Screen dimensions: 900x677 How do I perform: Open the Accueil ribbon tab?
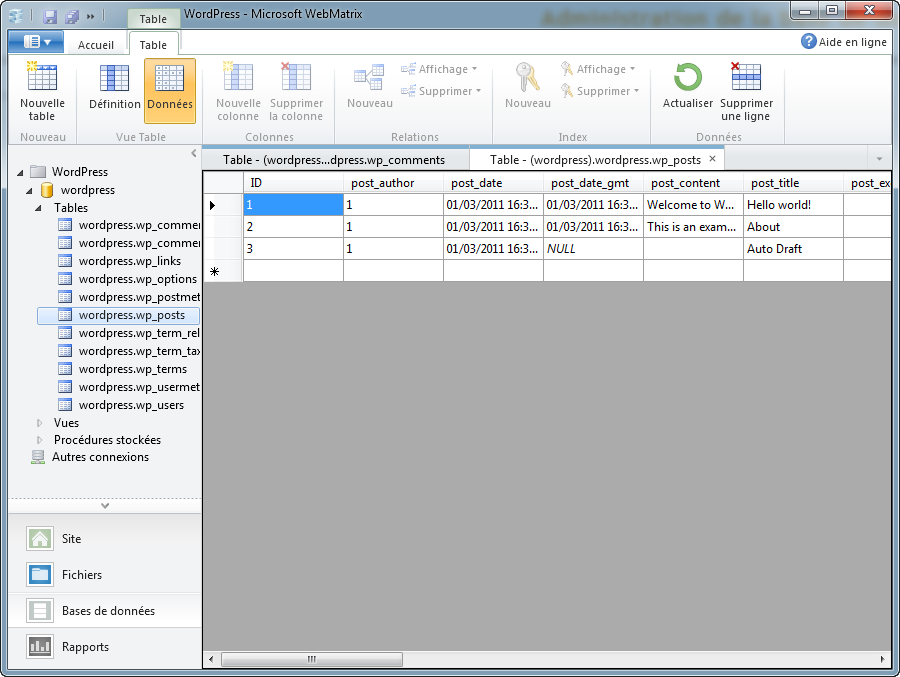tap(96, 45)
